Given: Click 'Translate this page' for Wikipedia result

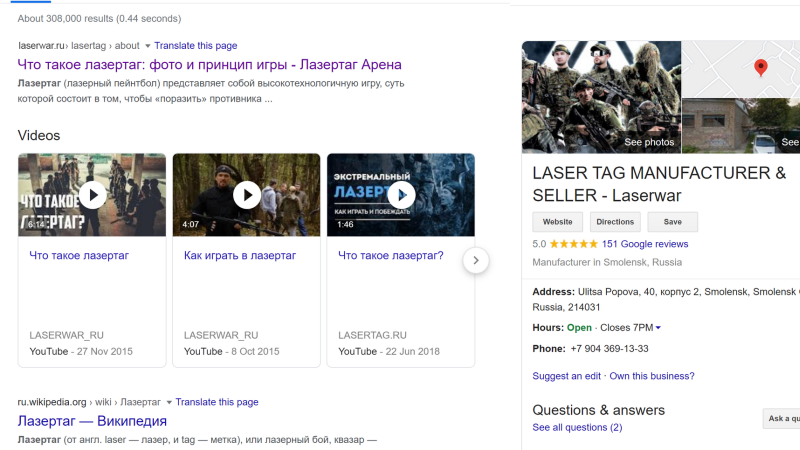Looking at the screenshot, I should [217, 402].
